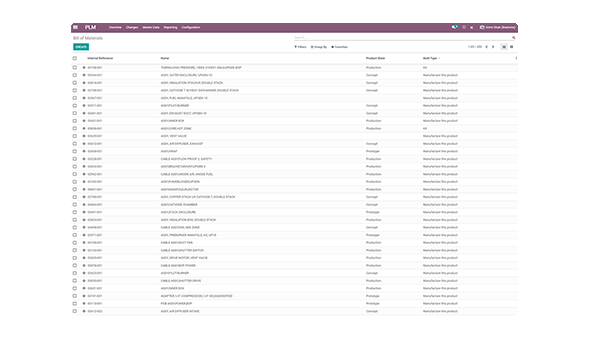Click star icon in ASSY, OUTER ENCLOSURE row

pos(84,75)
